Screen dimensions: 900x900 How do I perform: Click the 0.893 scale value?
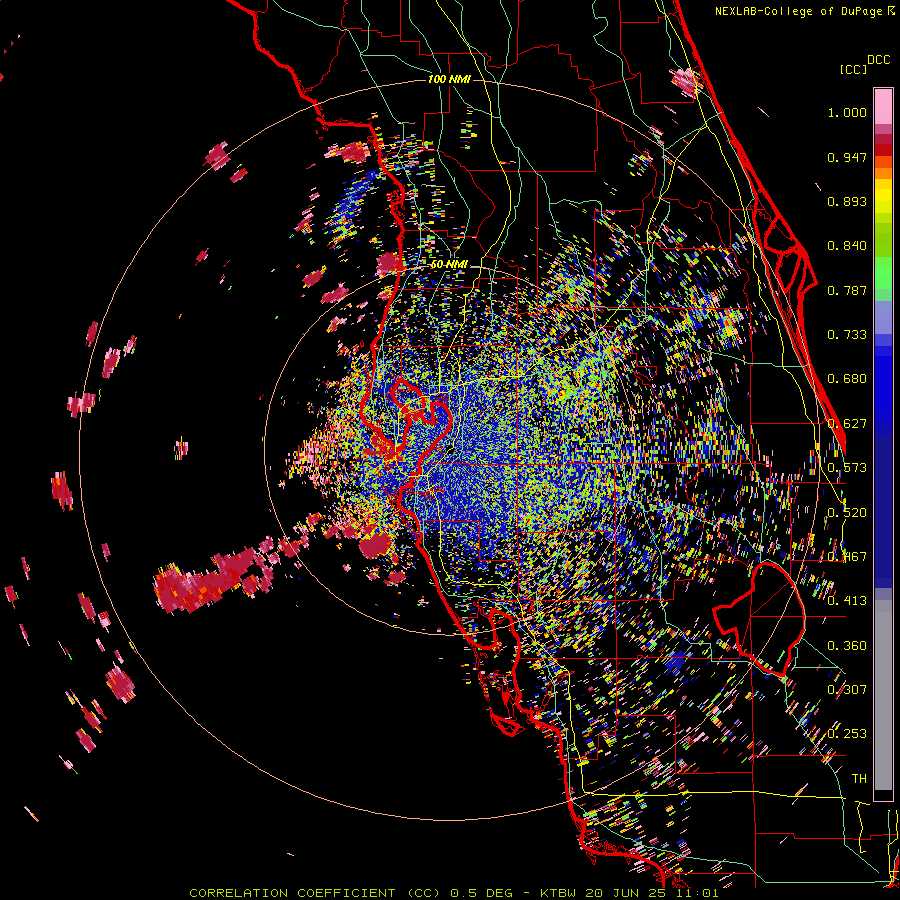847,201
